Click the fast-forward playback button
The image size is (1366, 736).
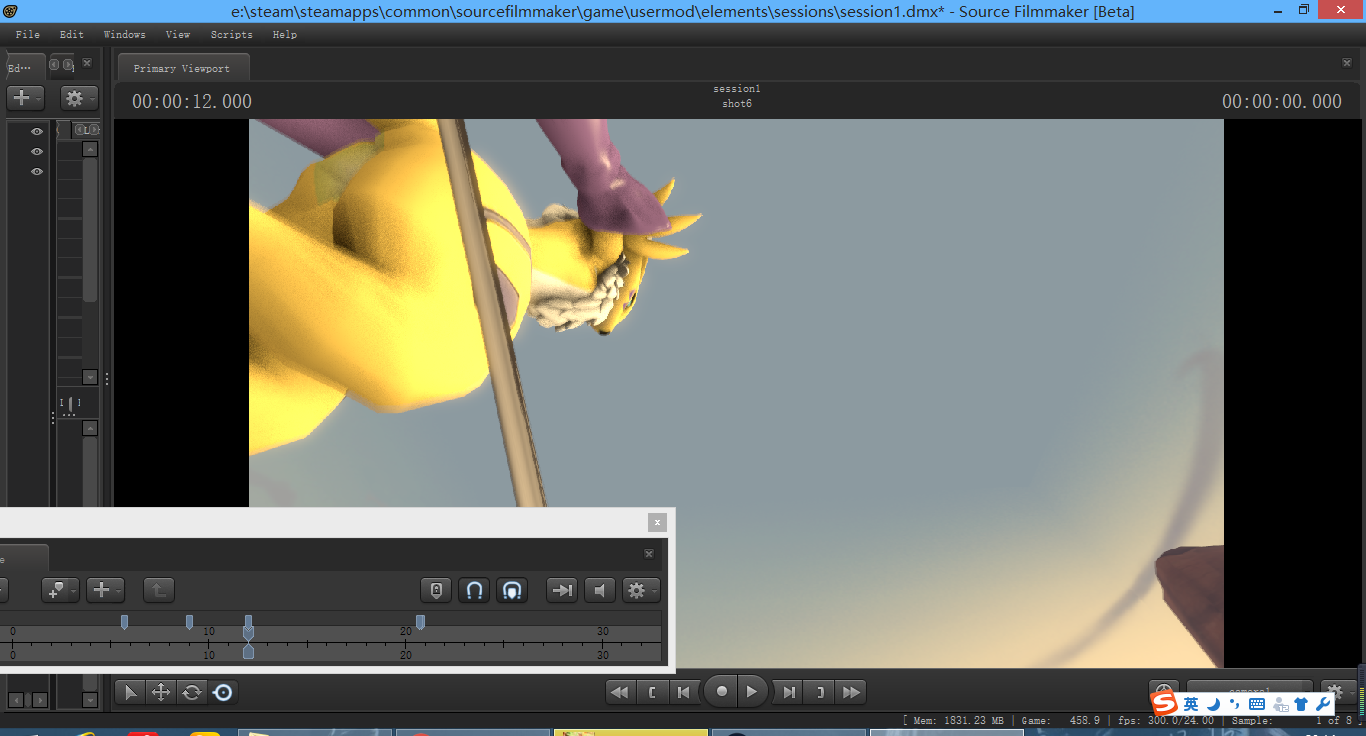click(851, 692)
